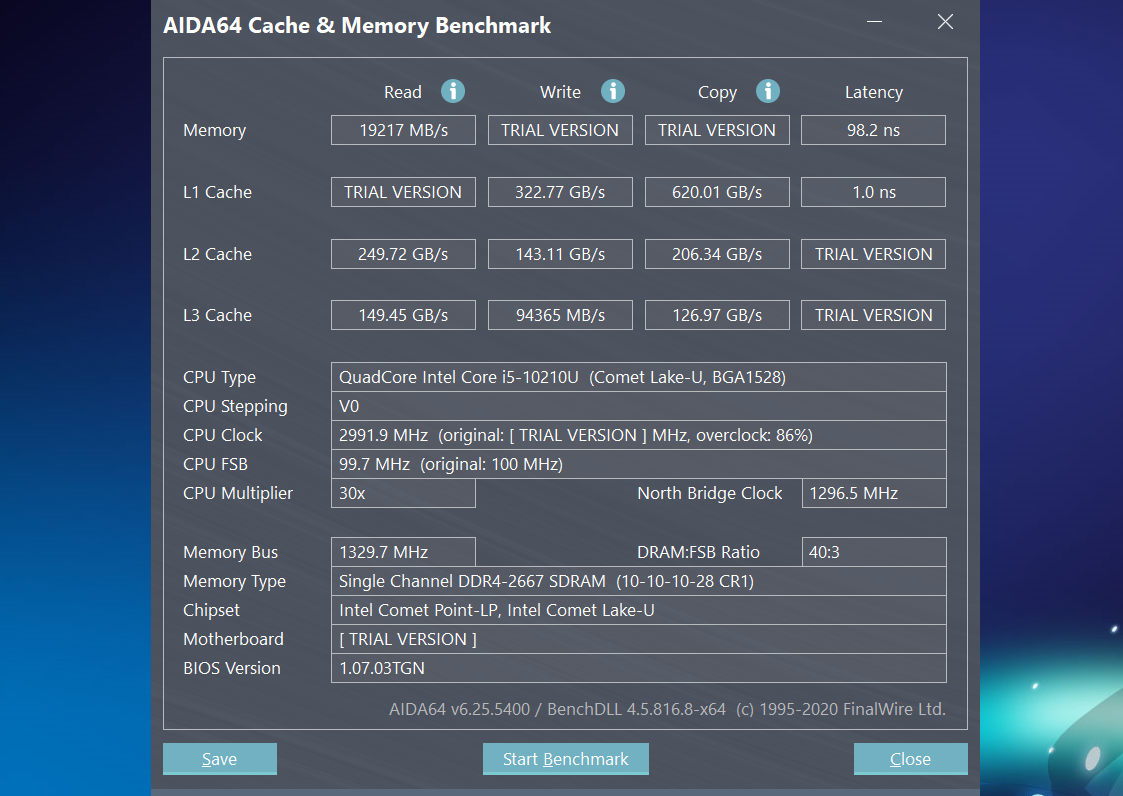Click the DRAM:FSB Ratio label

click(698, 552)
